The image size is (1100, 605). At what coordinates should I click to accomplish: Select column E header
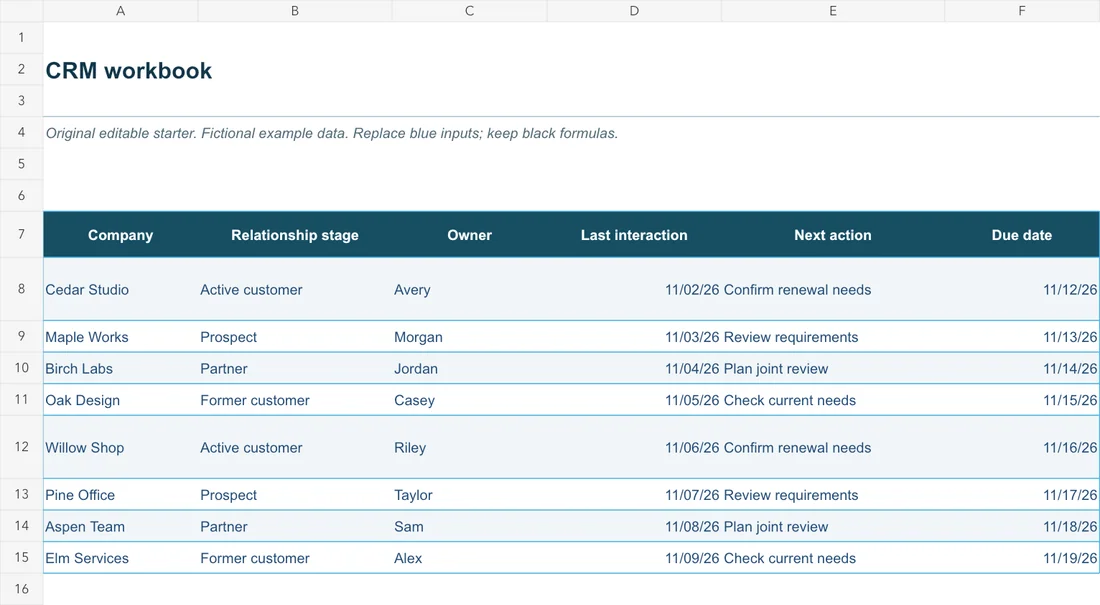[x=833, y=11]
